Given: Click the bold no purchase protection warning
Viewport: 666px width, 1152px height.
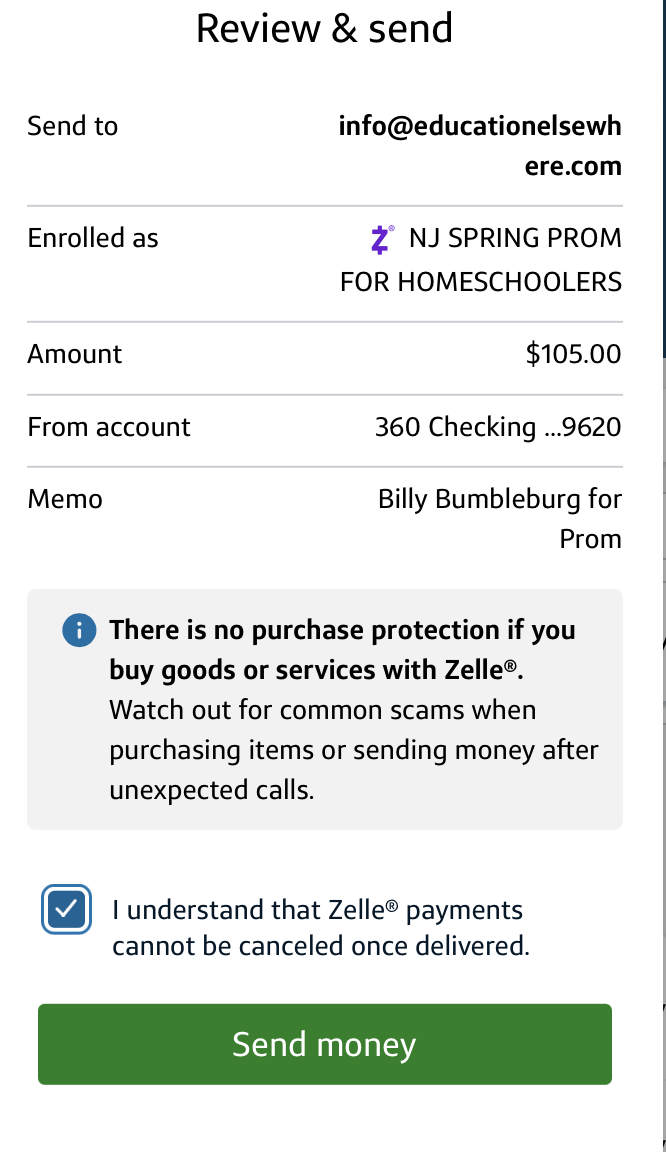Looking at the screenshot, I should (x=340, y=650).
